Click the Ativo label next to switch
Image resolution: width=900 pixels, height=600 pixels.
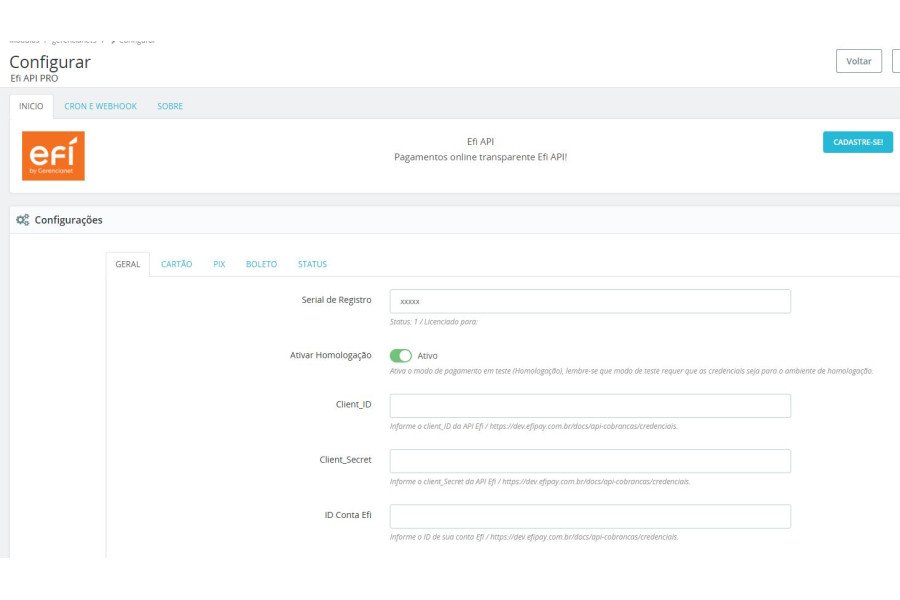[x=427, y=356]
